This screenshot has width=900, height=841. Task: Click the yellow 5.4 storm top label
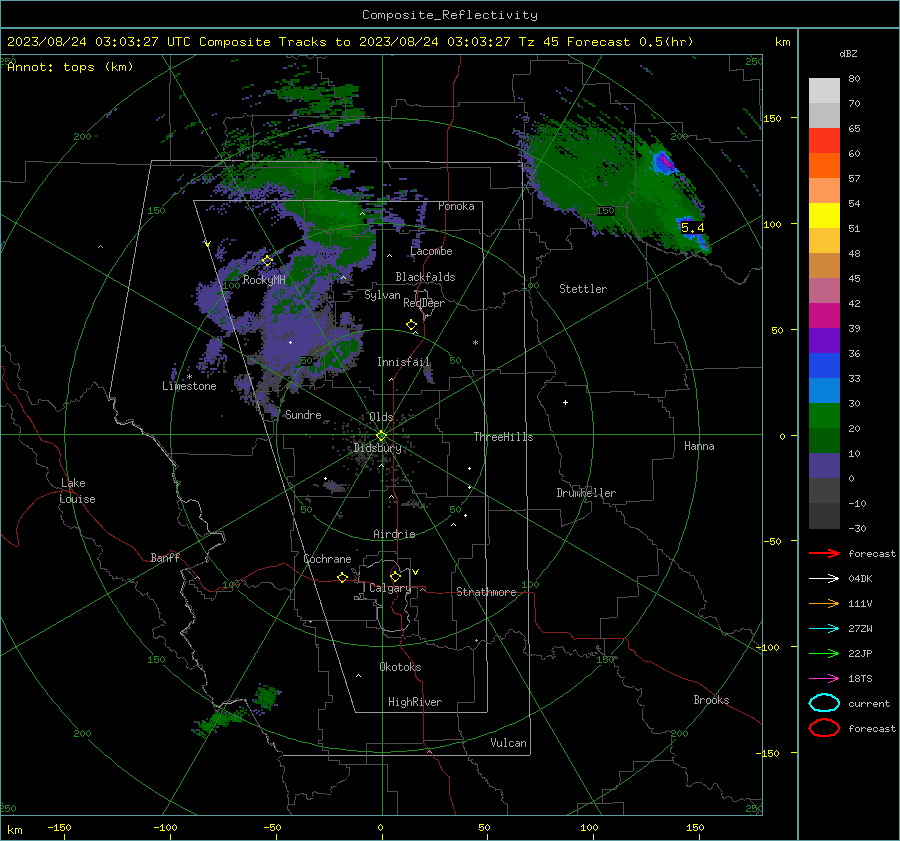coord(692,228)
